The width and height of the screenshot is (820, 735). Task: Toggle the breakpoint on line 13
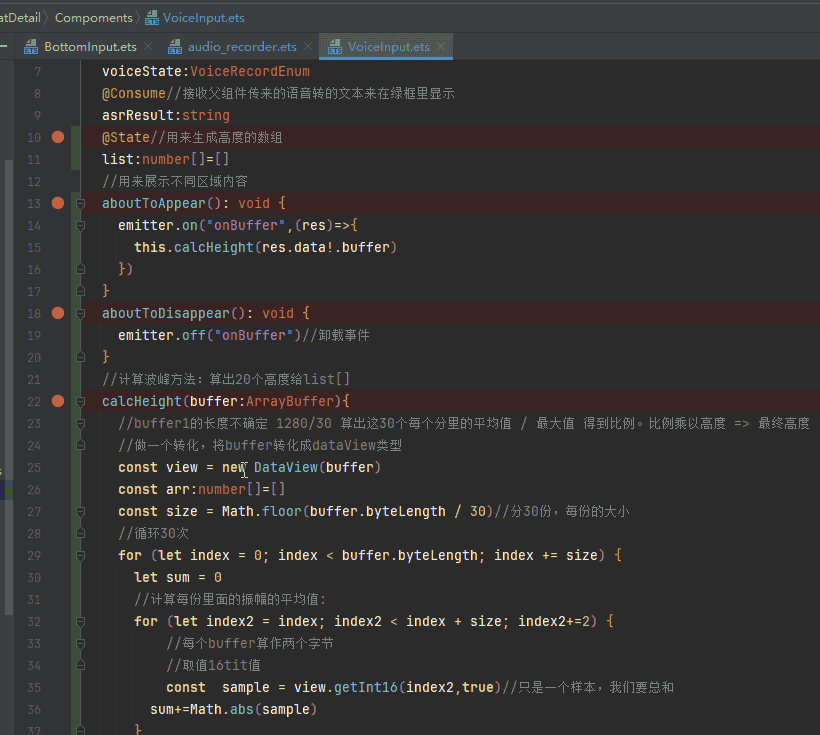click(x=58, y=203)
